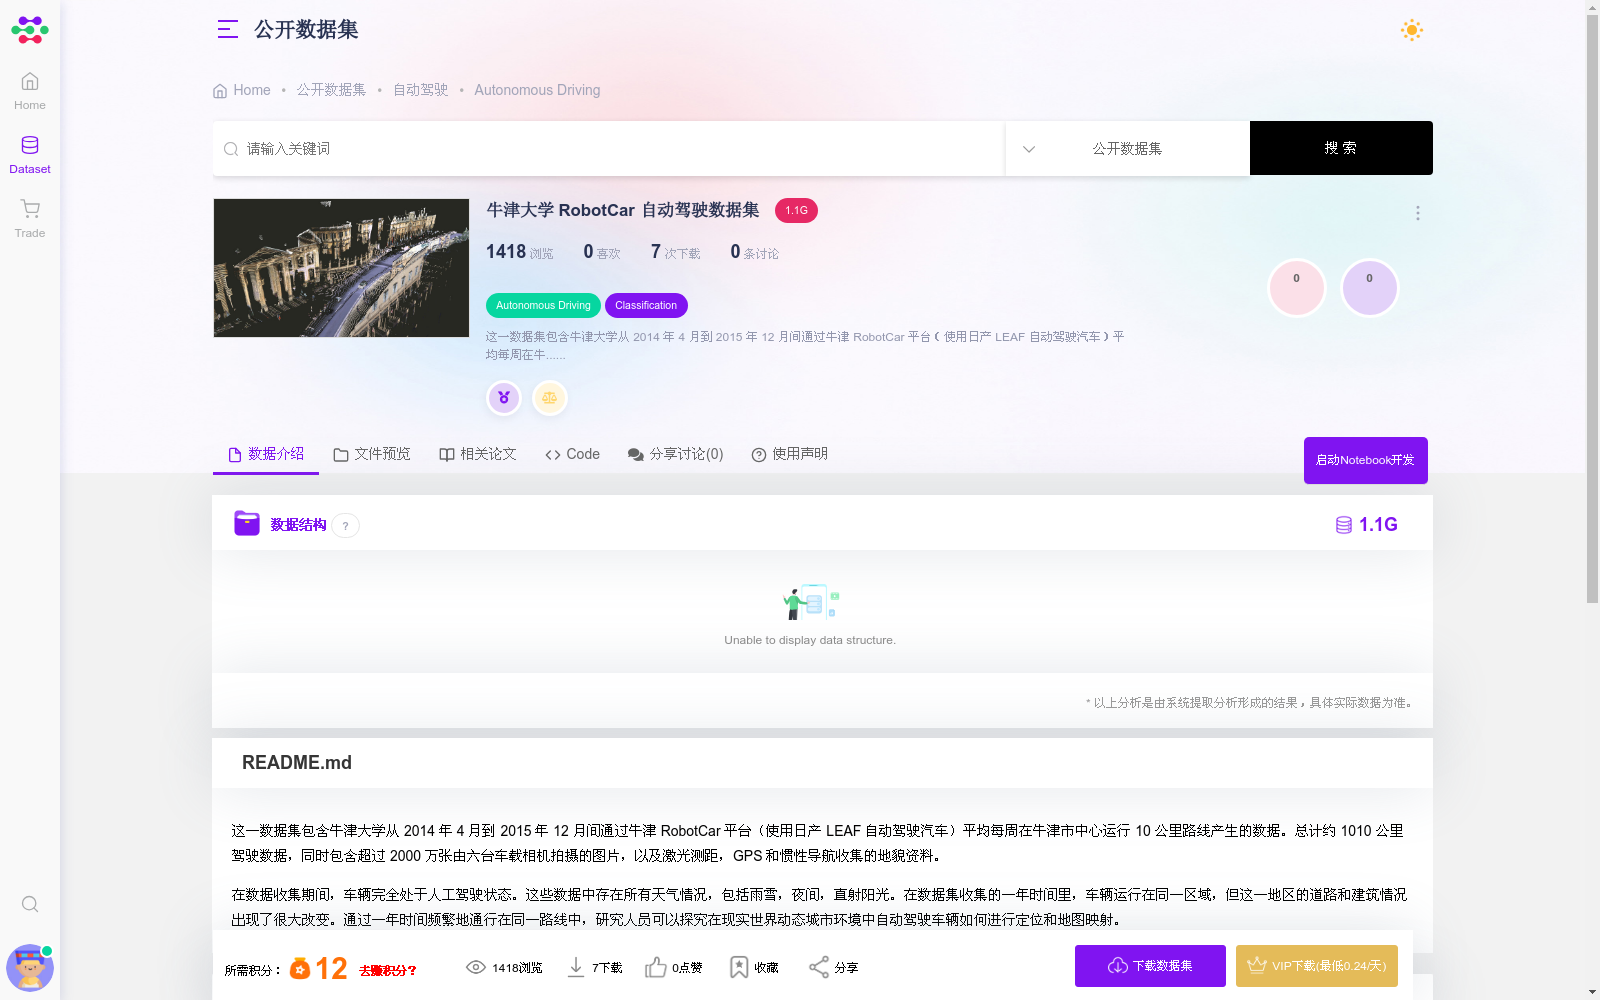Screen dimensions: 1600x1000
Task: Switch to the 相关论文 tab
Action: coord(478,454)
